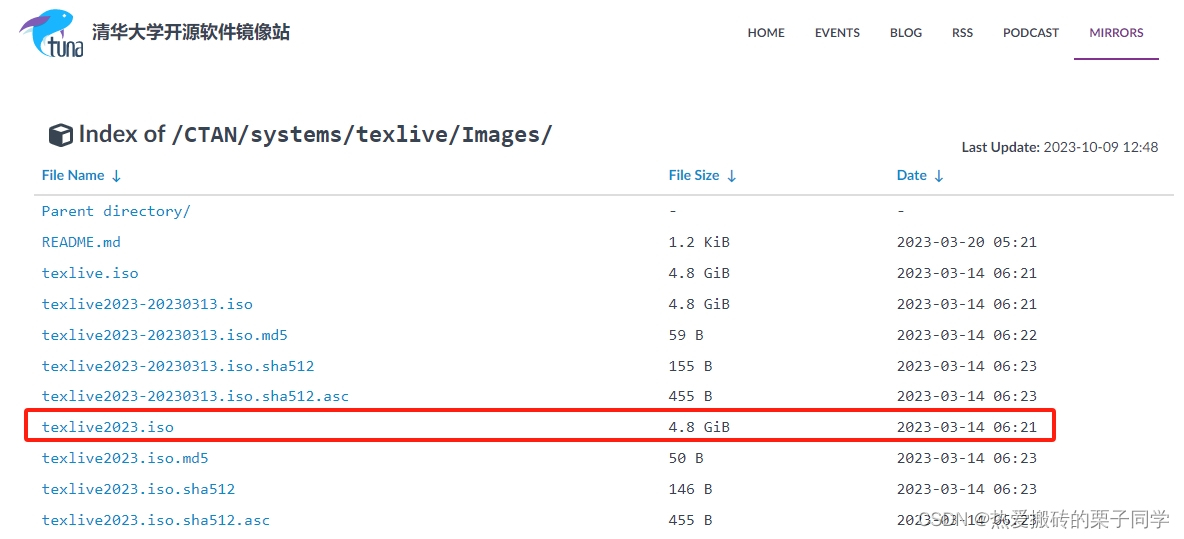Click the File Name column header

click(x=72, y=175)
